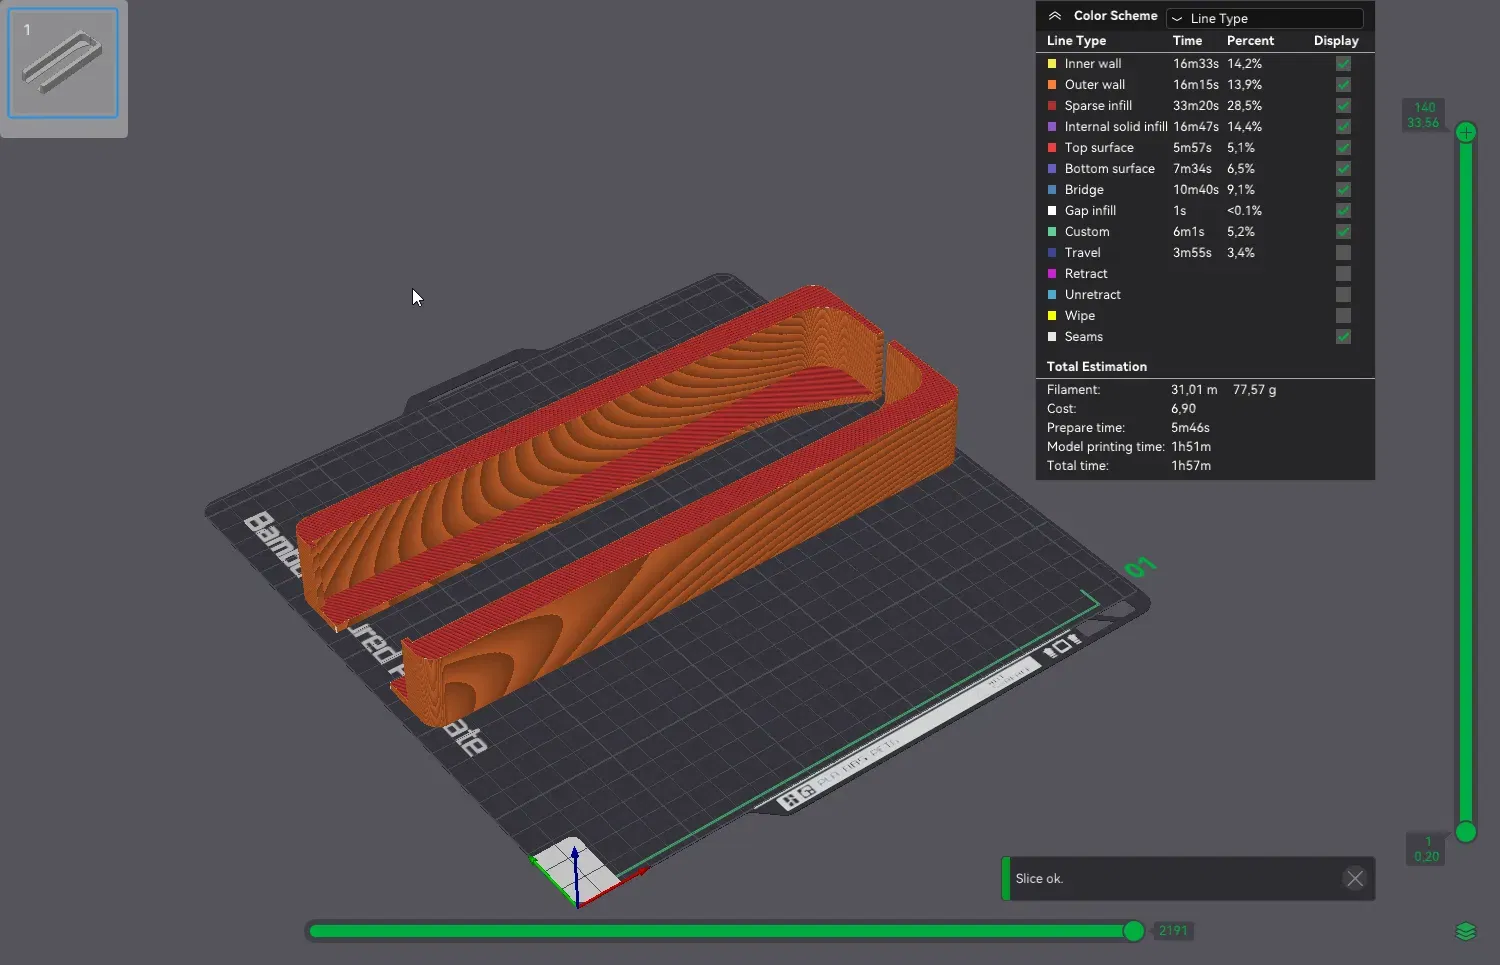The height and width of the screenshot is (965, 1500).
Task: Click the Inner wall yellow color swatch
Action: pyautogui.click(x=1052, y=63)
